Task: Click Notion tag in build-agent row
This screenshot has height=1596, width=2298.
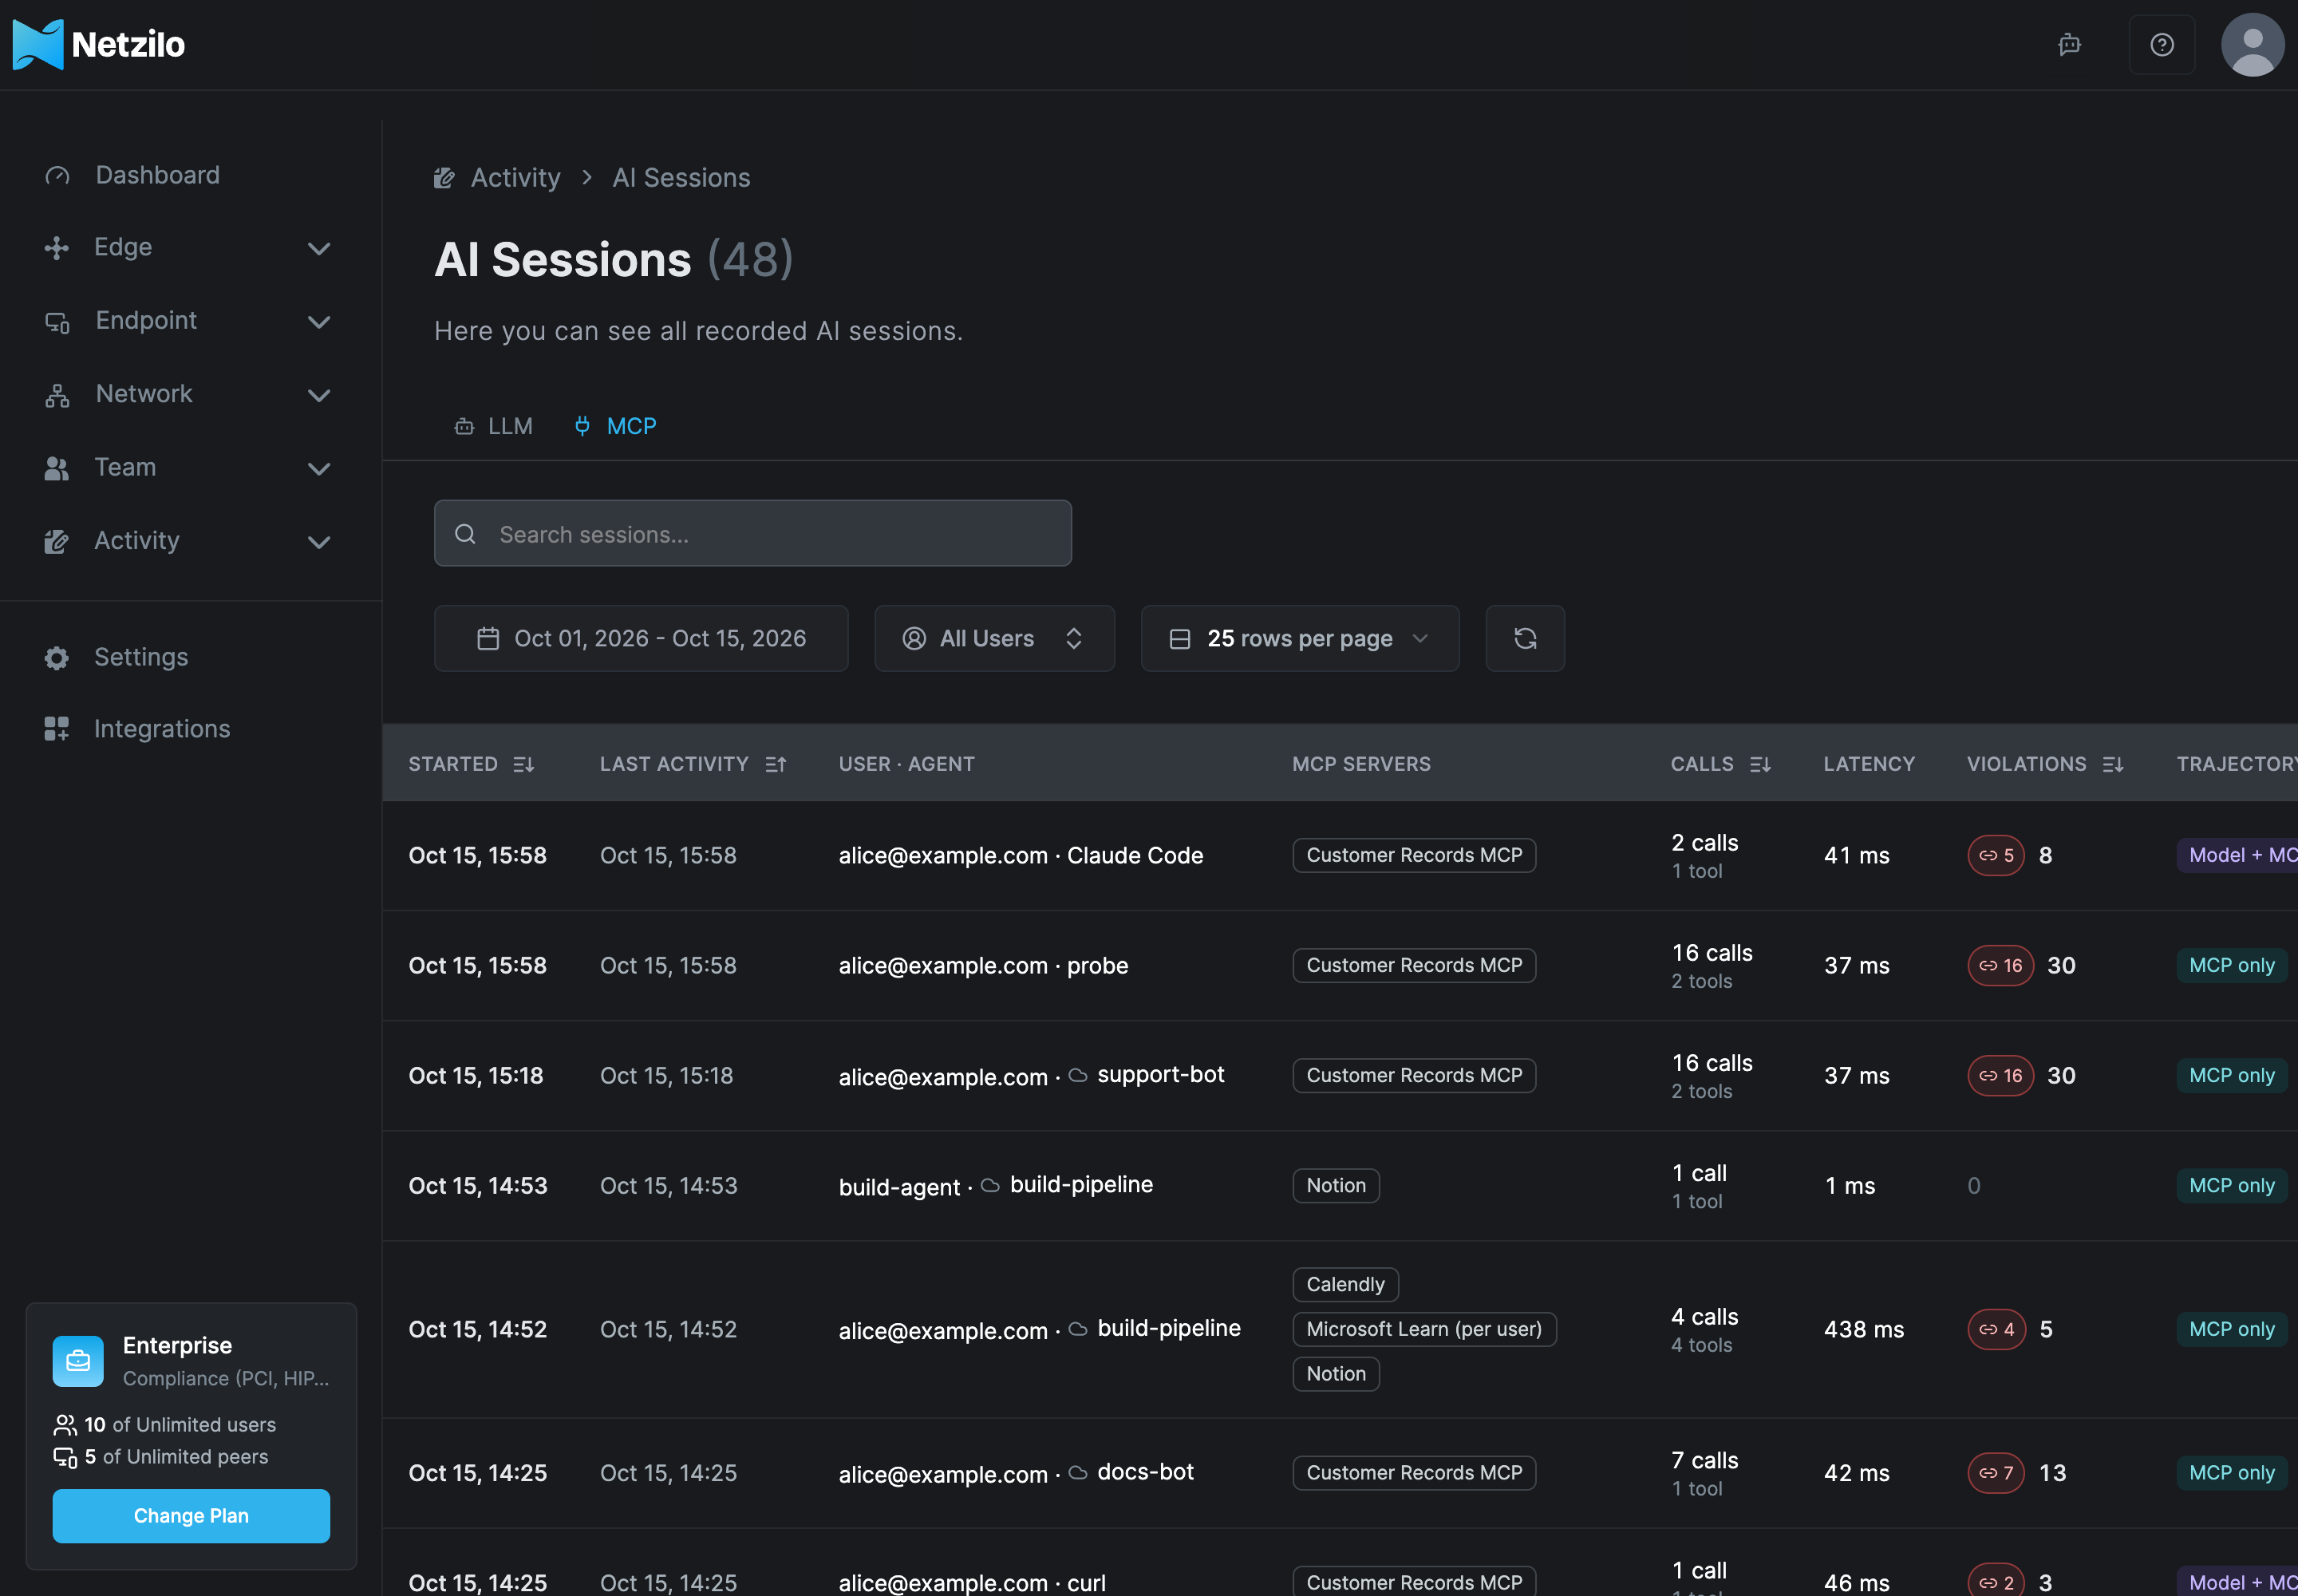Action: (1336, 1185)
